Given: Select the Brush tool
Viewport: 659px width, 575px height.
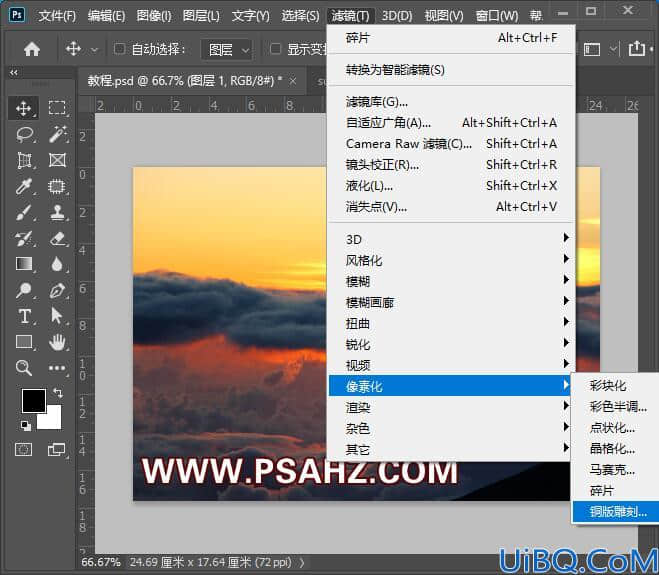Looking at the screenshot, I should 24,213.
